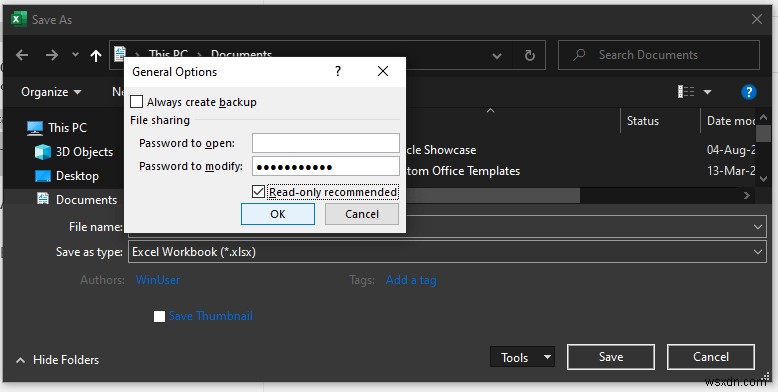The image size is (778, 392).
Task: Open the Tools dropdown menu
Action: click(522, 357)
